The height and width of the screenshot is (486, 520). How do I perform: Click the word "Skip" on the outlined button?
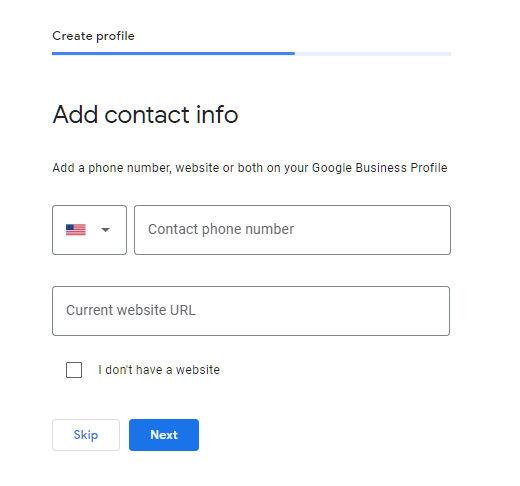tap(86, 435)
